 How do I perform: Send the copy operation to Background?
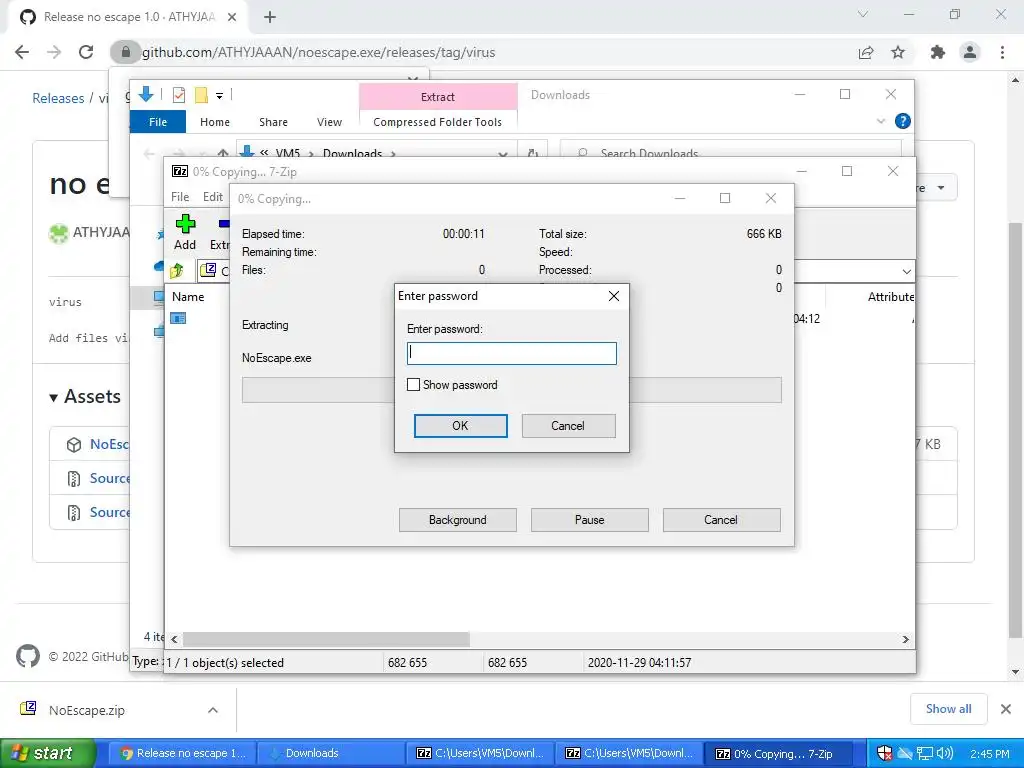click(458, 520)
